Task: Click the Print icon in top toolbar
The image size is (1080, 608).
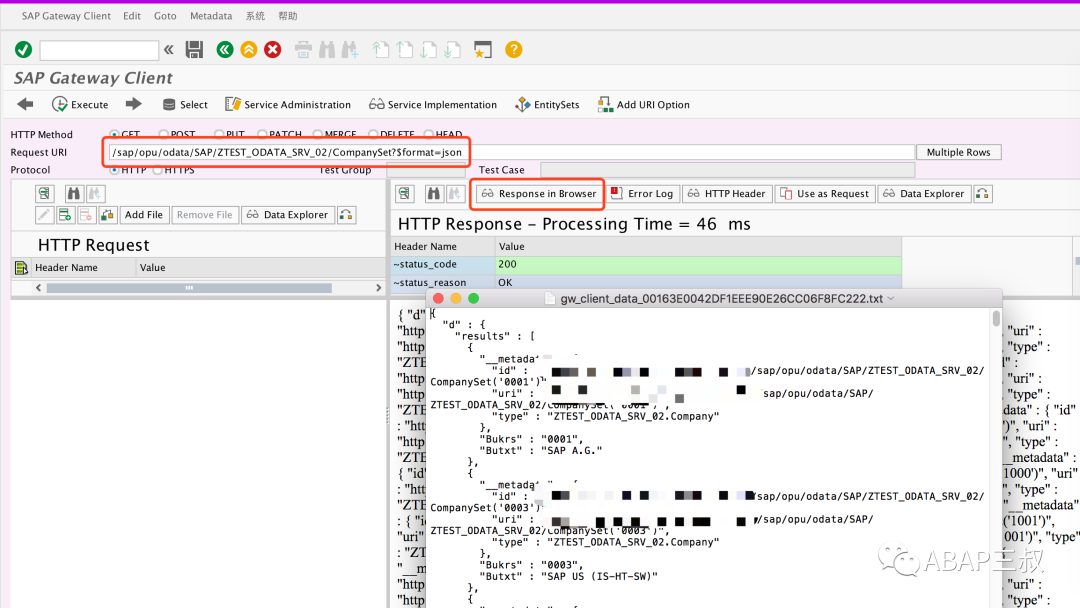Action: click(x=303, y=50)
